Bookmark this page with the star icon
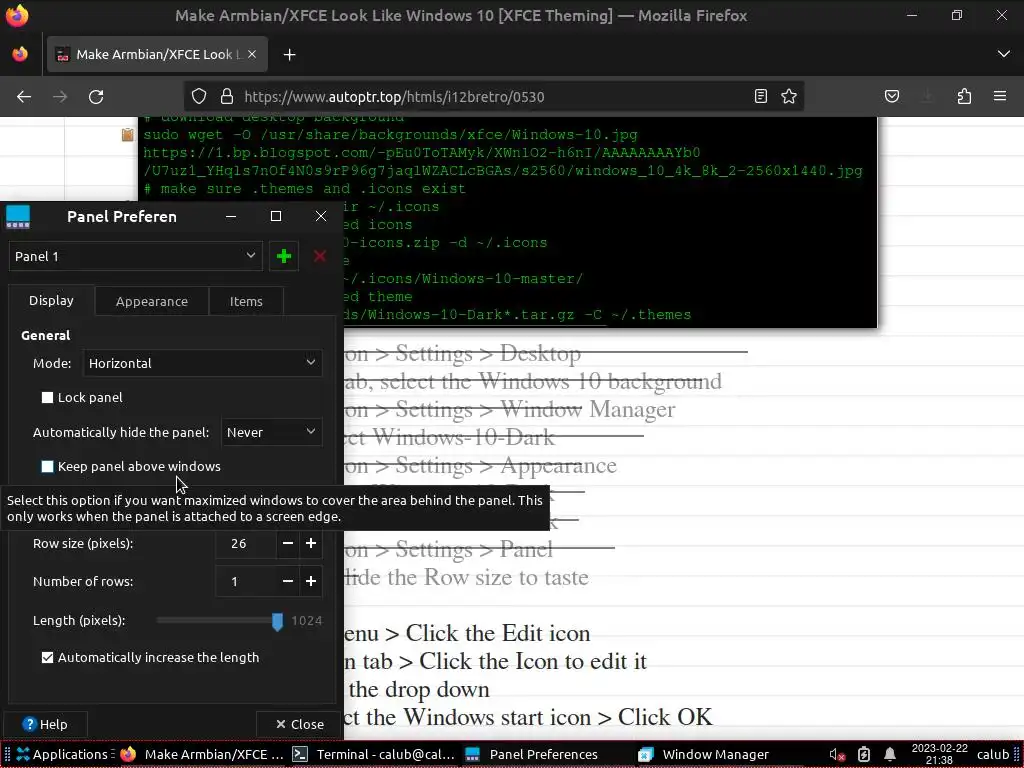Image resolution: width=1024 pixels, height=768 pixels. pos(789,97)
